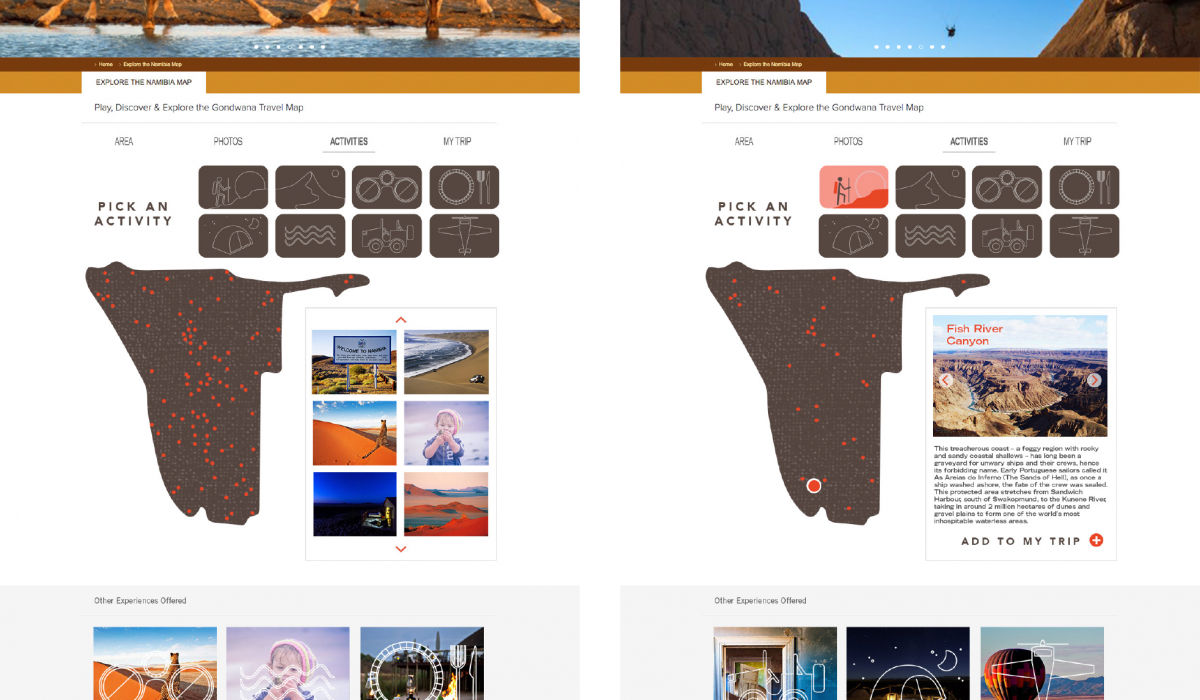The height and width of the screenshot is (700, 1200).
Task: Expand photo grid downward with the red chevron
Action: 401,549
